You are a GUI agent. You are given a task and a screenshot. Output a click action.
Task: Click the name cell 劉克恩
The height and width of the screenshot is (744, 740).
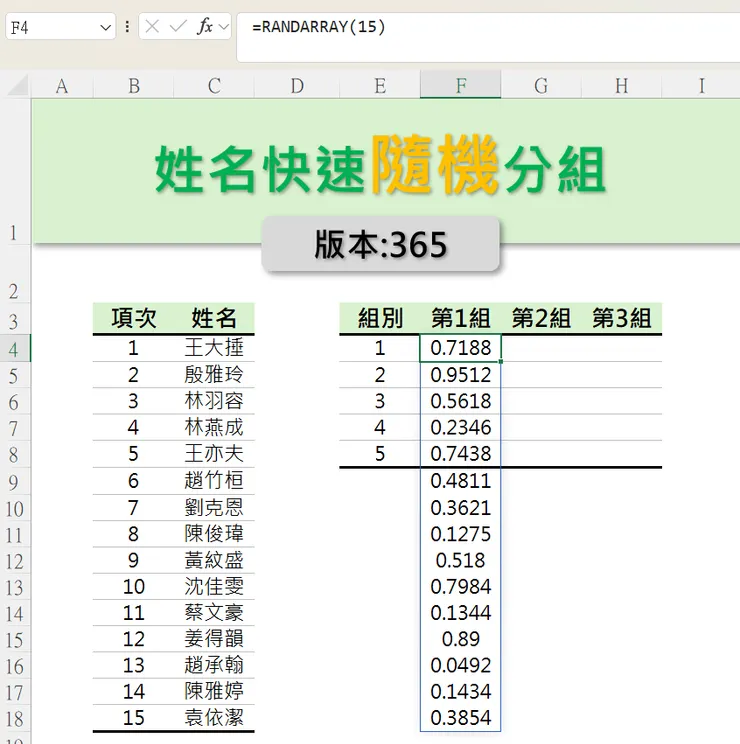(214, 508)
